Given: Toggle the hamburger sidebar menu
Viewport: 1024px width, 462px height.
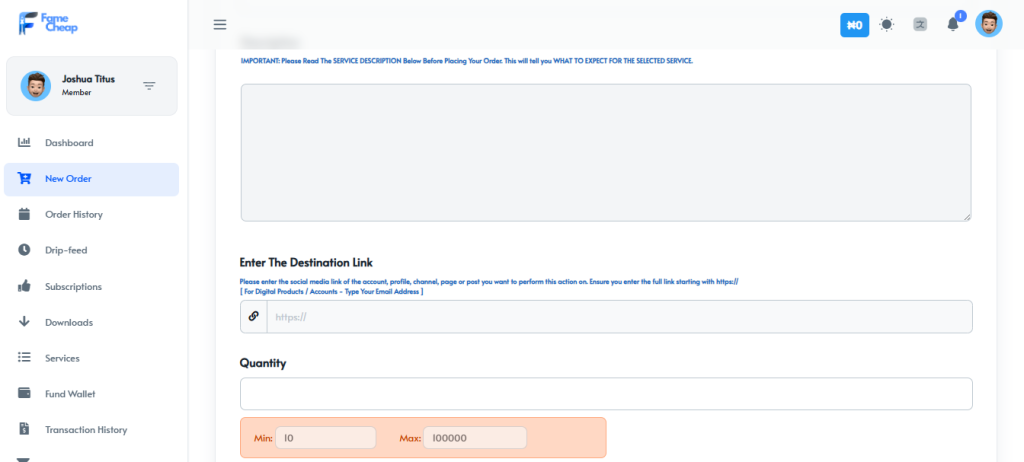Looking at the screenshot, I should click(220, 25).
